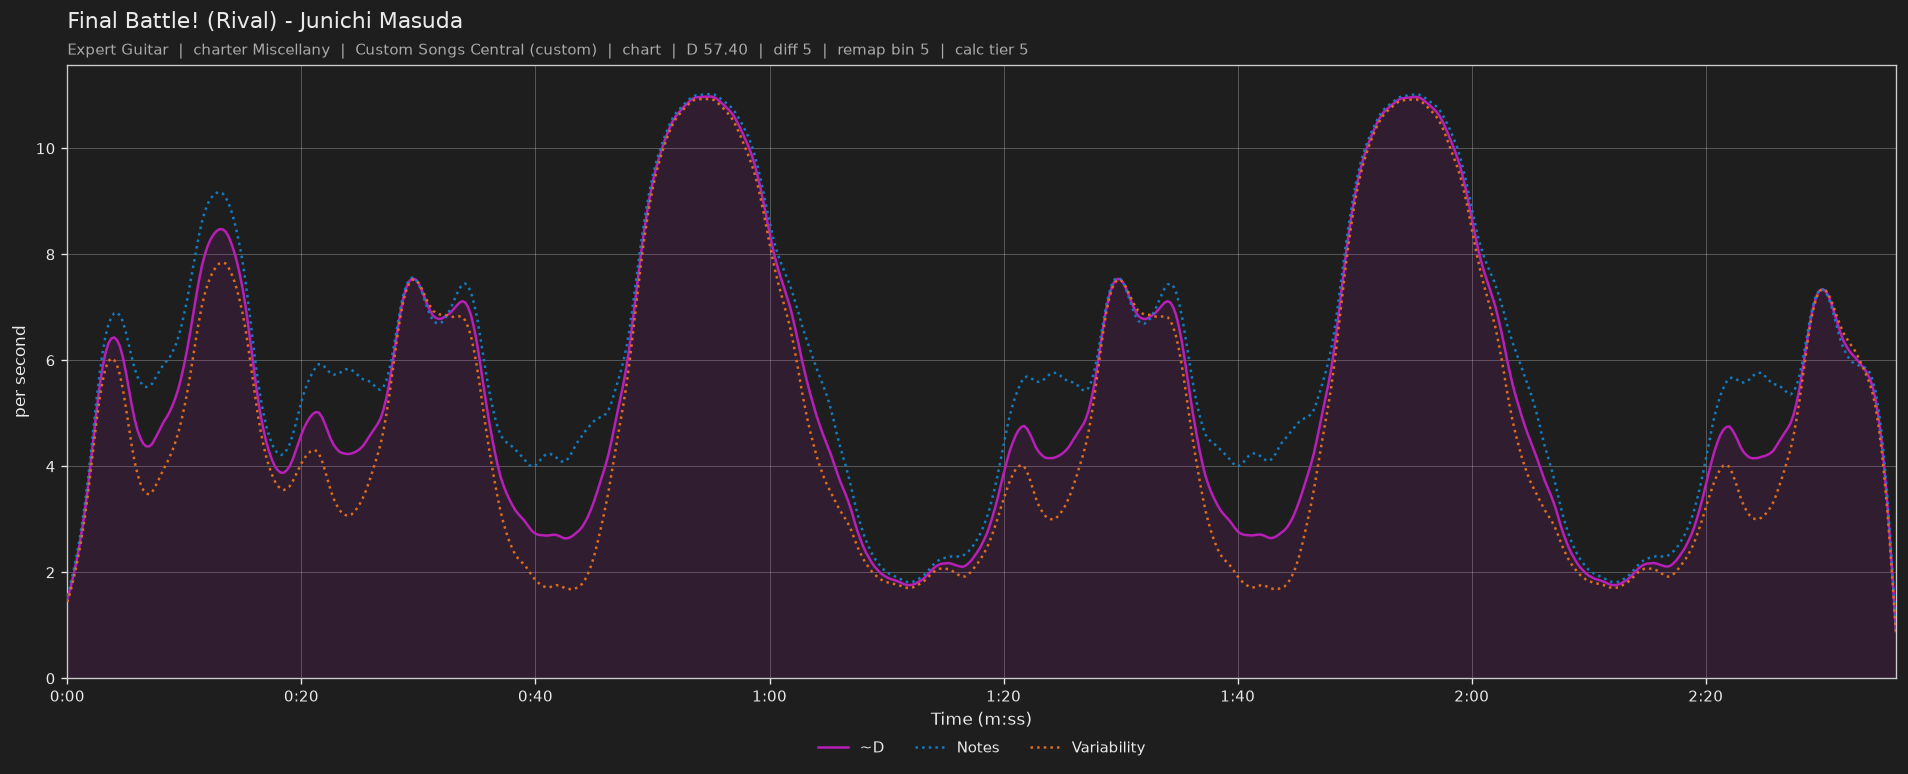Click the 0:00 time tick label
Screen dimensions: 1908x774
[67, 696]
